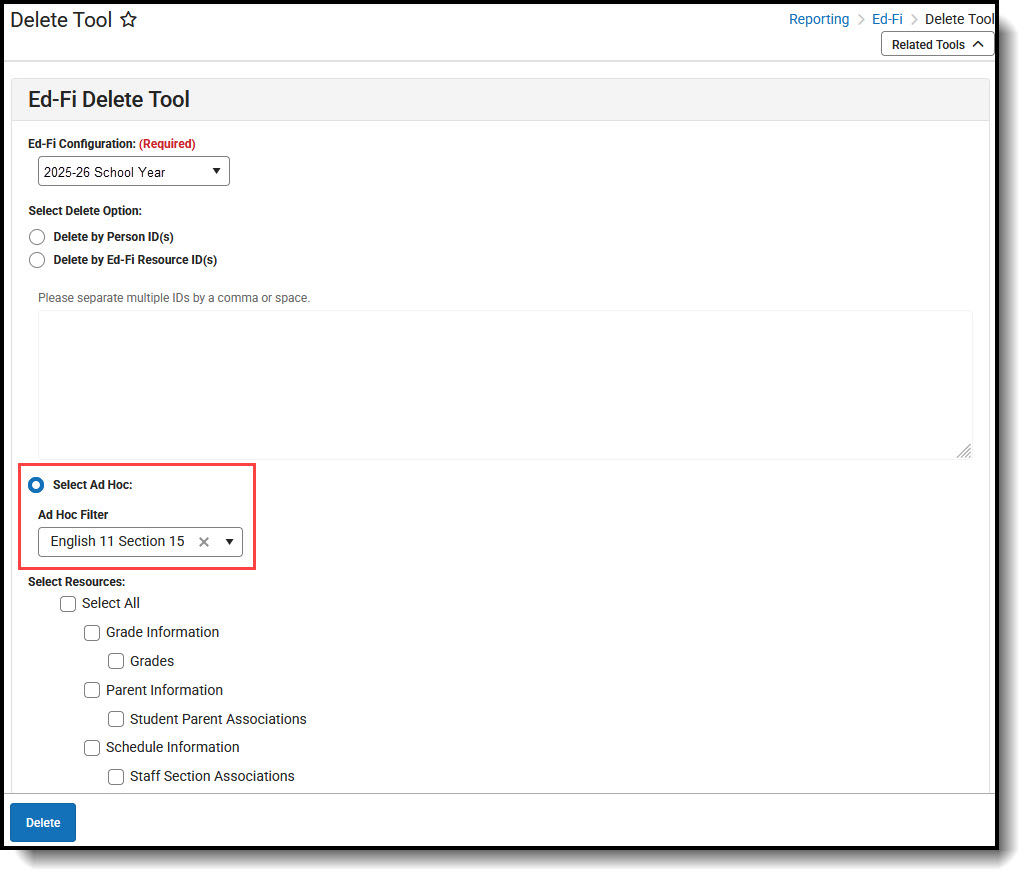Check the Select All resources checkbox

[x=67, y=604]
